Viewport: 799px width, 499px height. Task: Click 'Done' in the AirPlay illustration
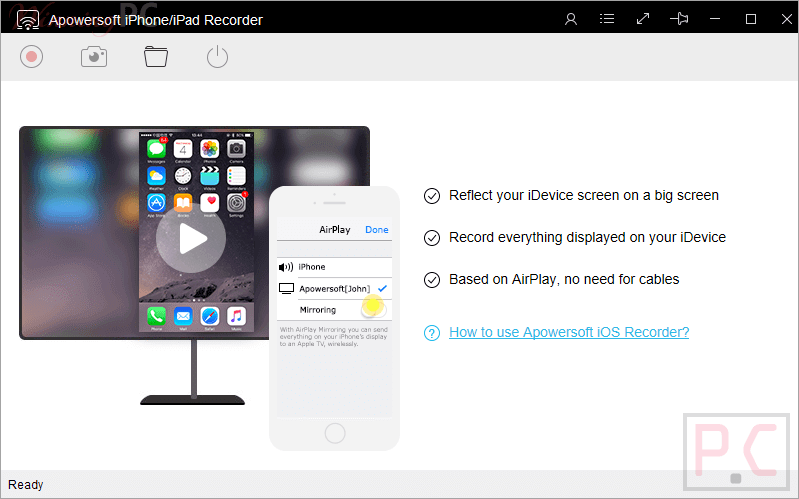click(377, 230)
